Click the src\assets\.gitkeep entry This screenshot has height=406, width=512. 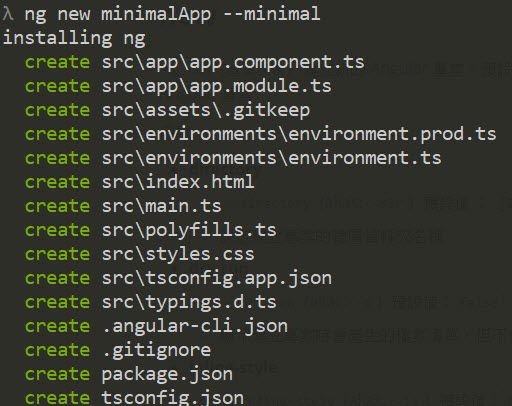pyautogui.click(x=206, y=111)
